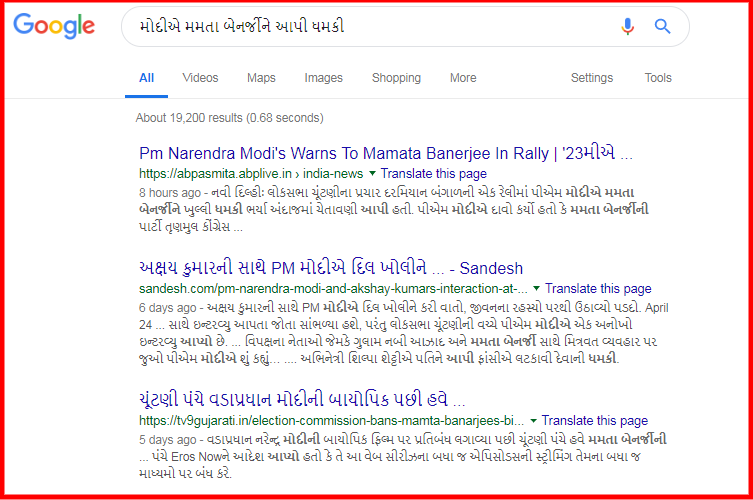Switch to the Shopping tab
Viewport: 753px width, 500px height.
tap(396, 78)
